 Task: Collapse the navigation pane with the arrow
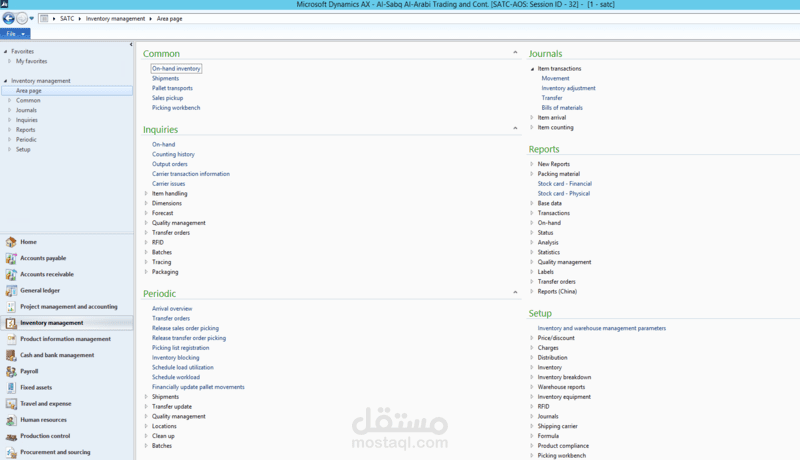tap(131, 44)
